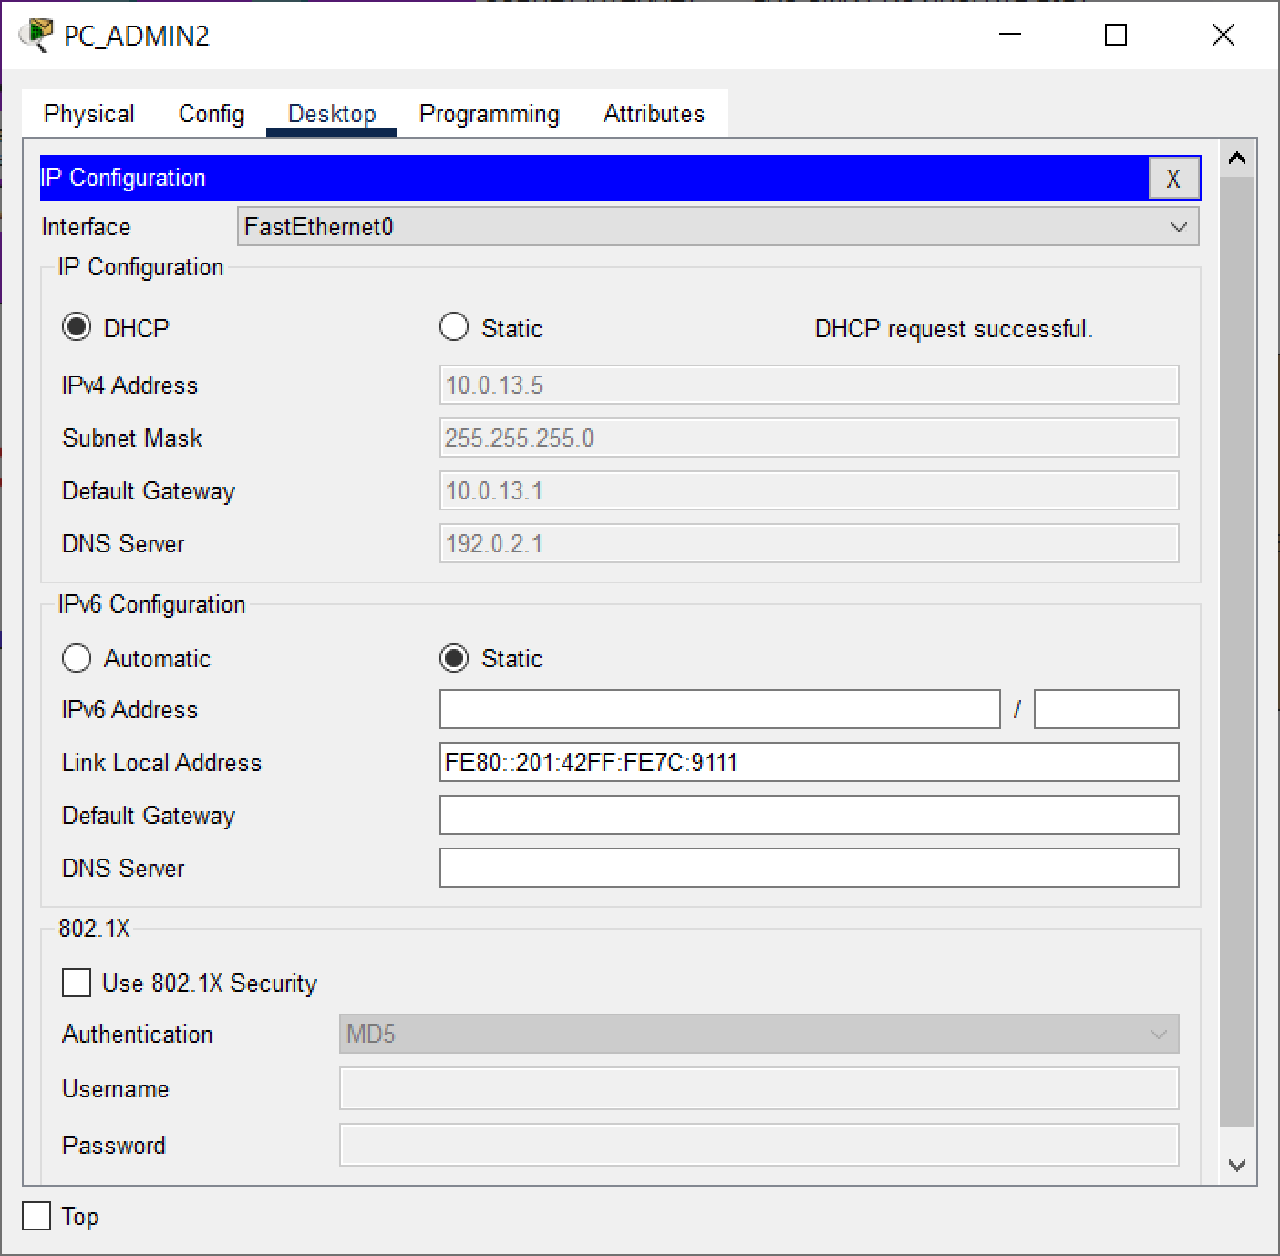This screenshot has height=1256, width=1280.
Task: Check the Top checkbox
Action: [35, 1216]
